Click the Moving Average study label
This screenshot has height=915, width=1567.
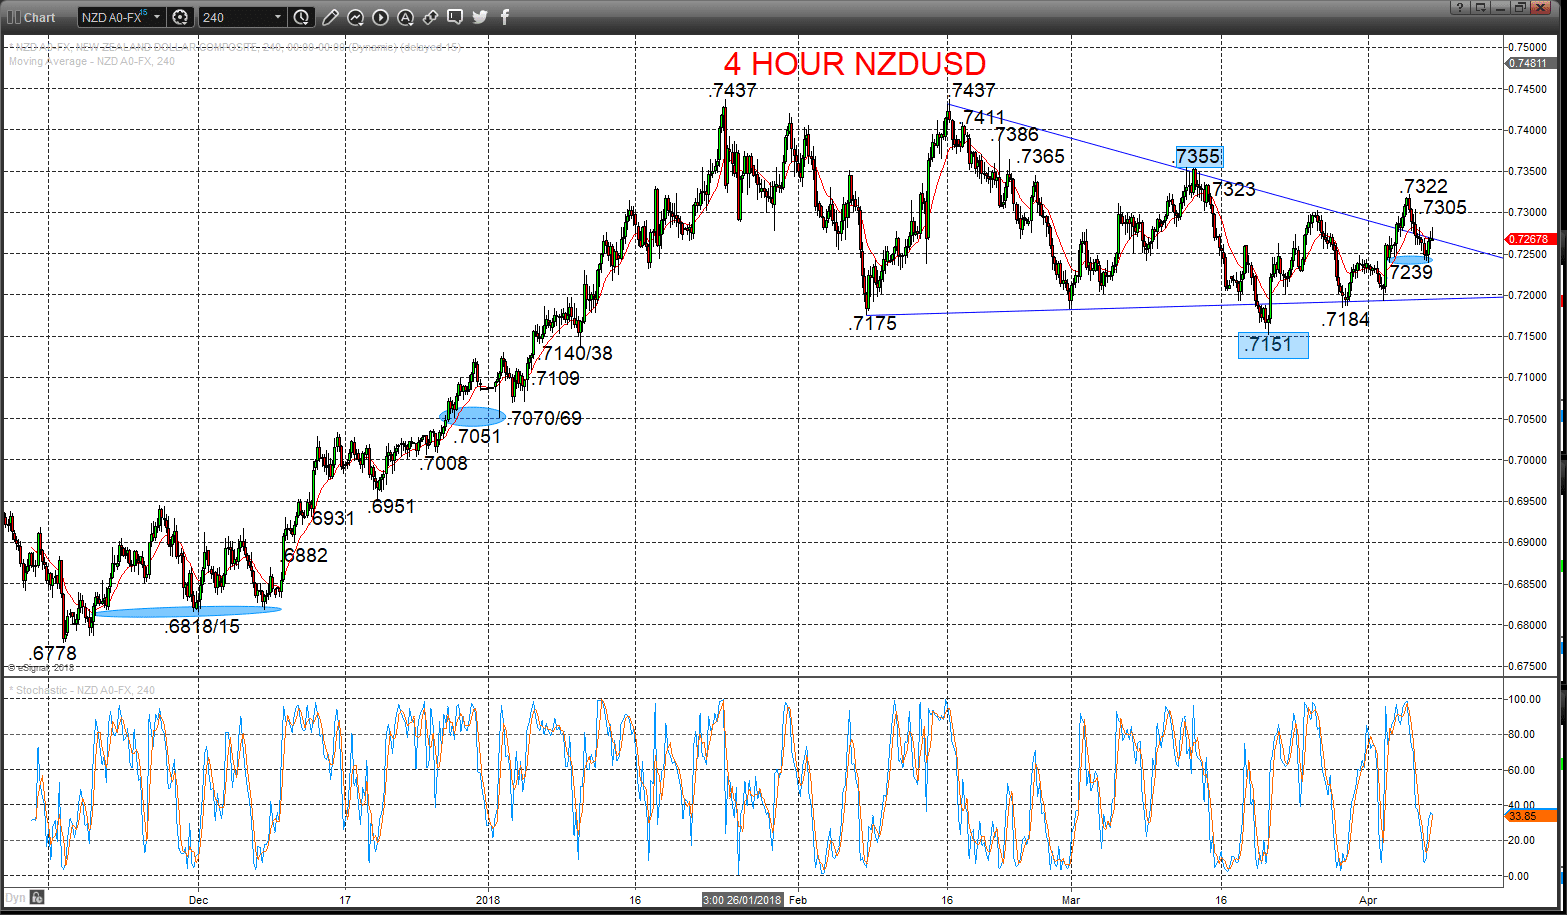(92, 62)
